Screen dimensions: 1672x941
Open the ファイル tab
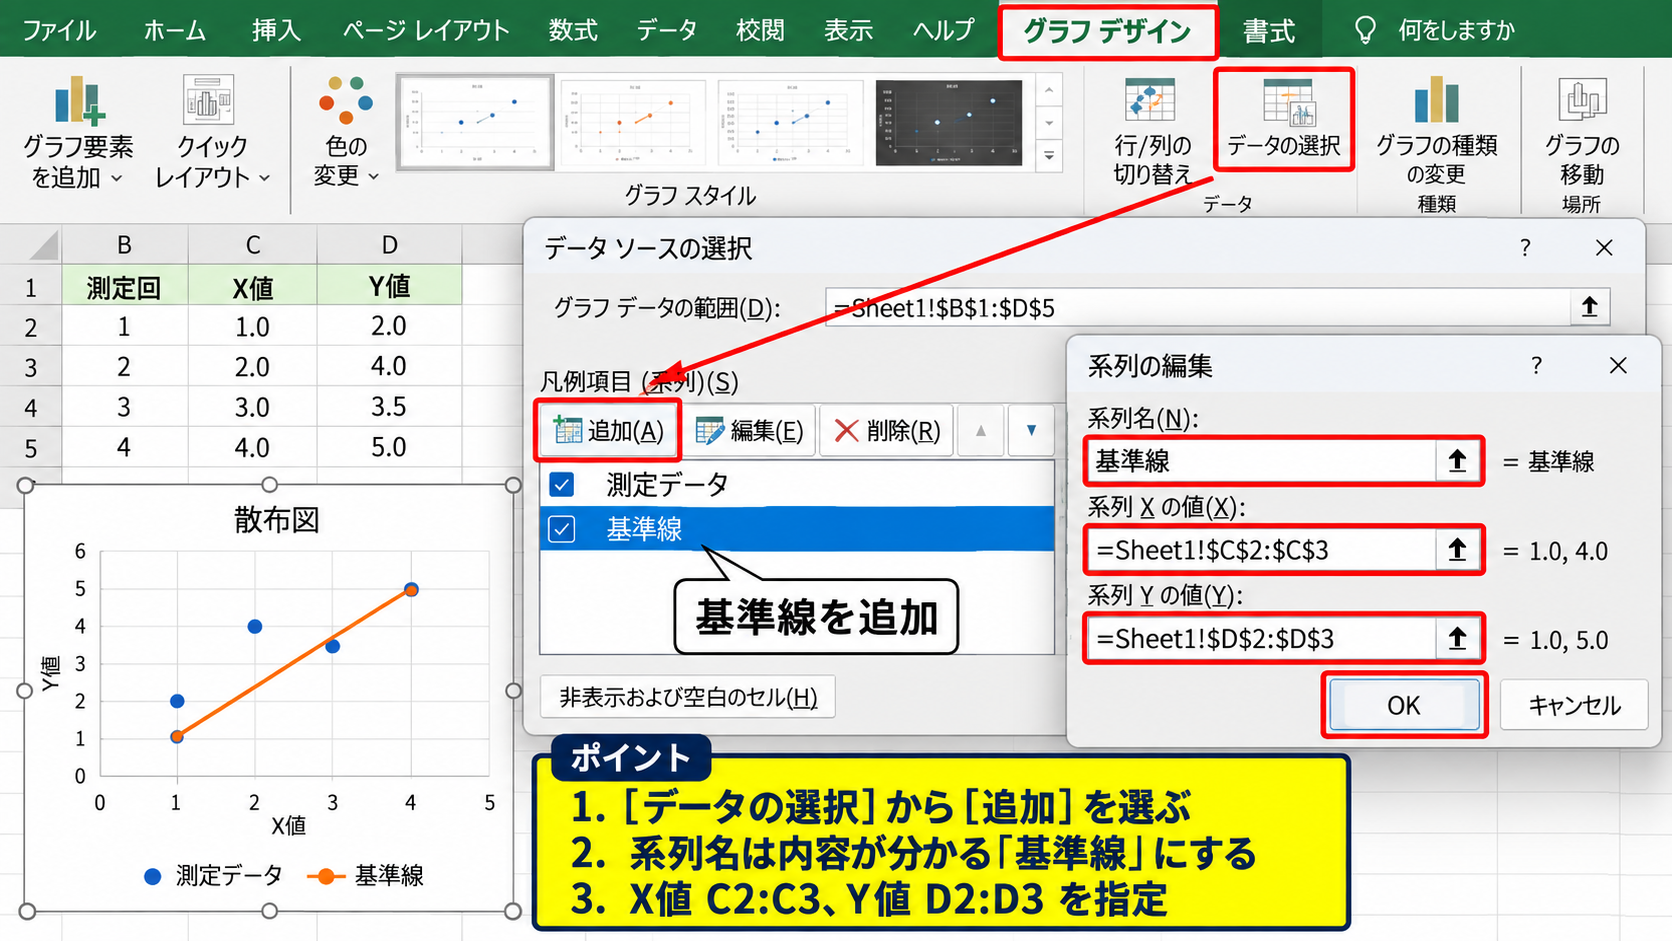coord(59,31)
